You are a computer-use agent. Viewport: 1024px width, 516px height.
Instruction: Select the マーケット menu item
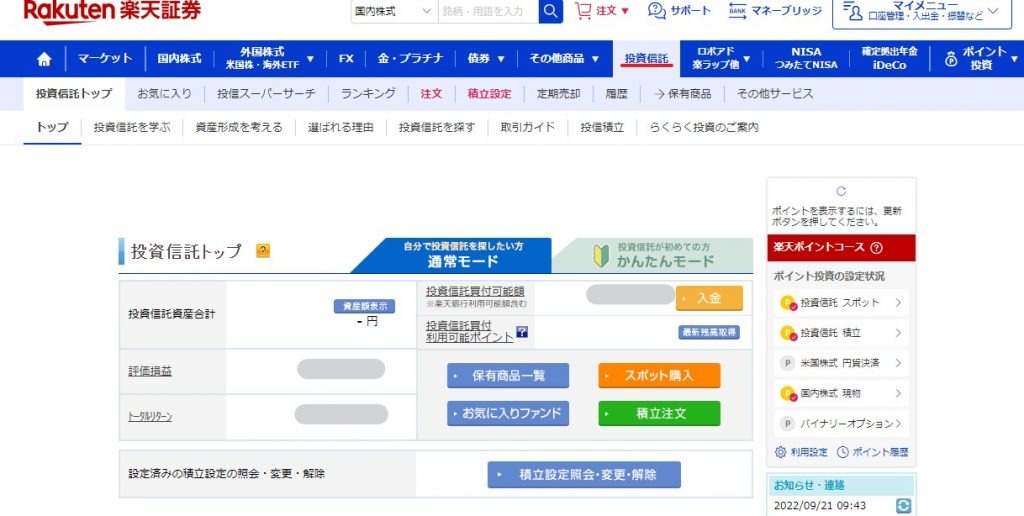[x=104, y=59]
